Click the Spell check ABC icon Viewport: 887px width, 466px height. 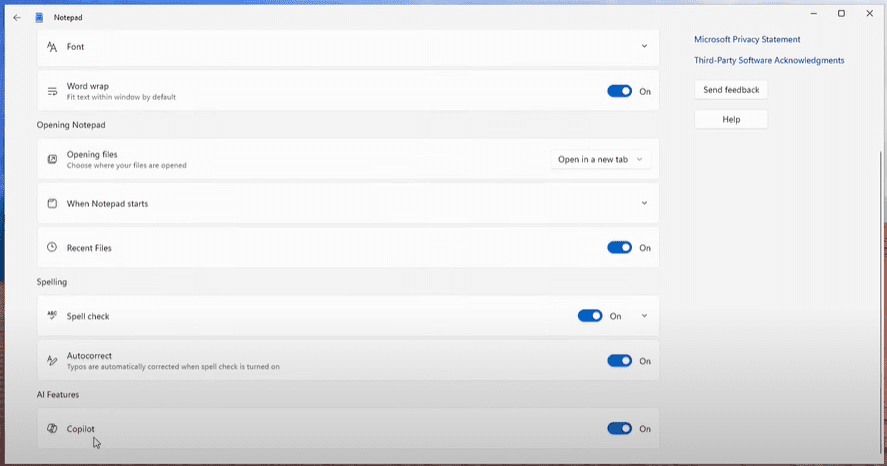pyautogui.click(x=52, y=316)
